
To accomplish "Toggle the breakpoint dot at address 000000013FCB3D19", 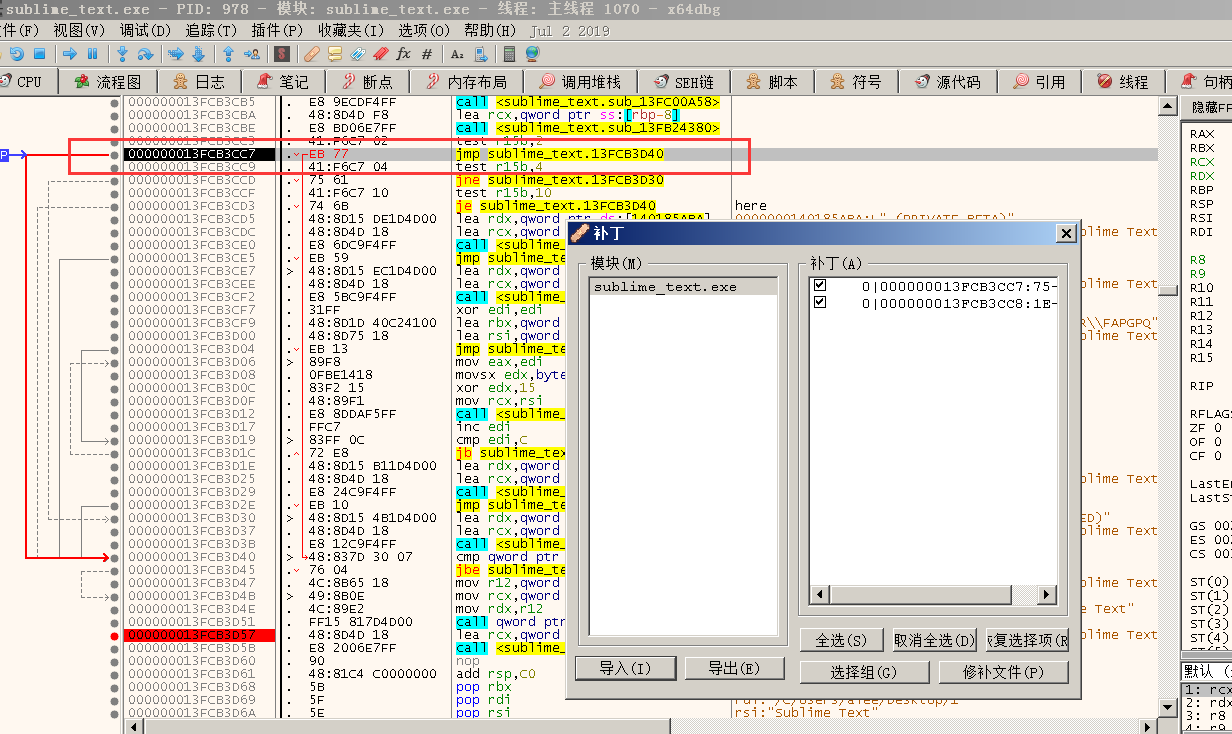I will [115, 440].
